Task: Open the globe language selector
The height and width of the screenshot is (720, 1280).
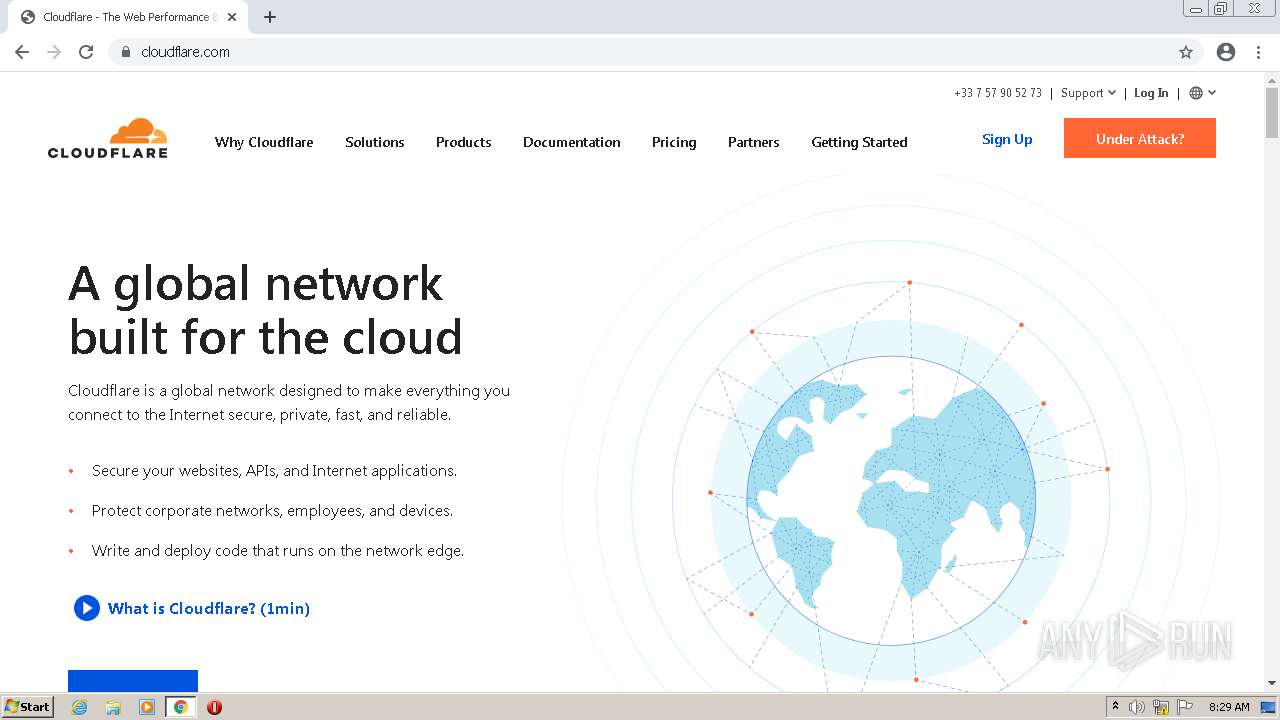Action: click(x=1202, y=93)
